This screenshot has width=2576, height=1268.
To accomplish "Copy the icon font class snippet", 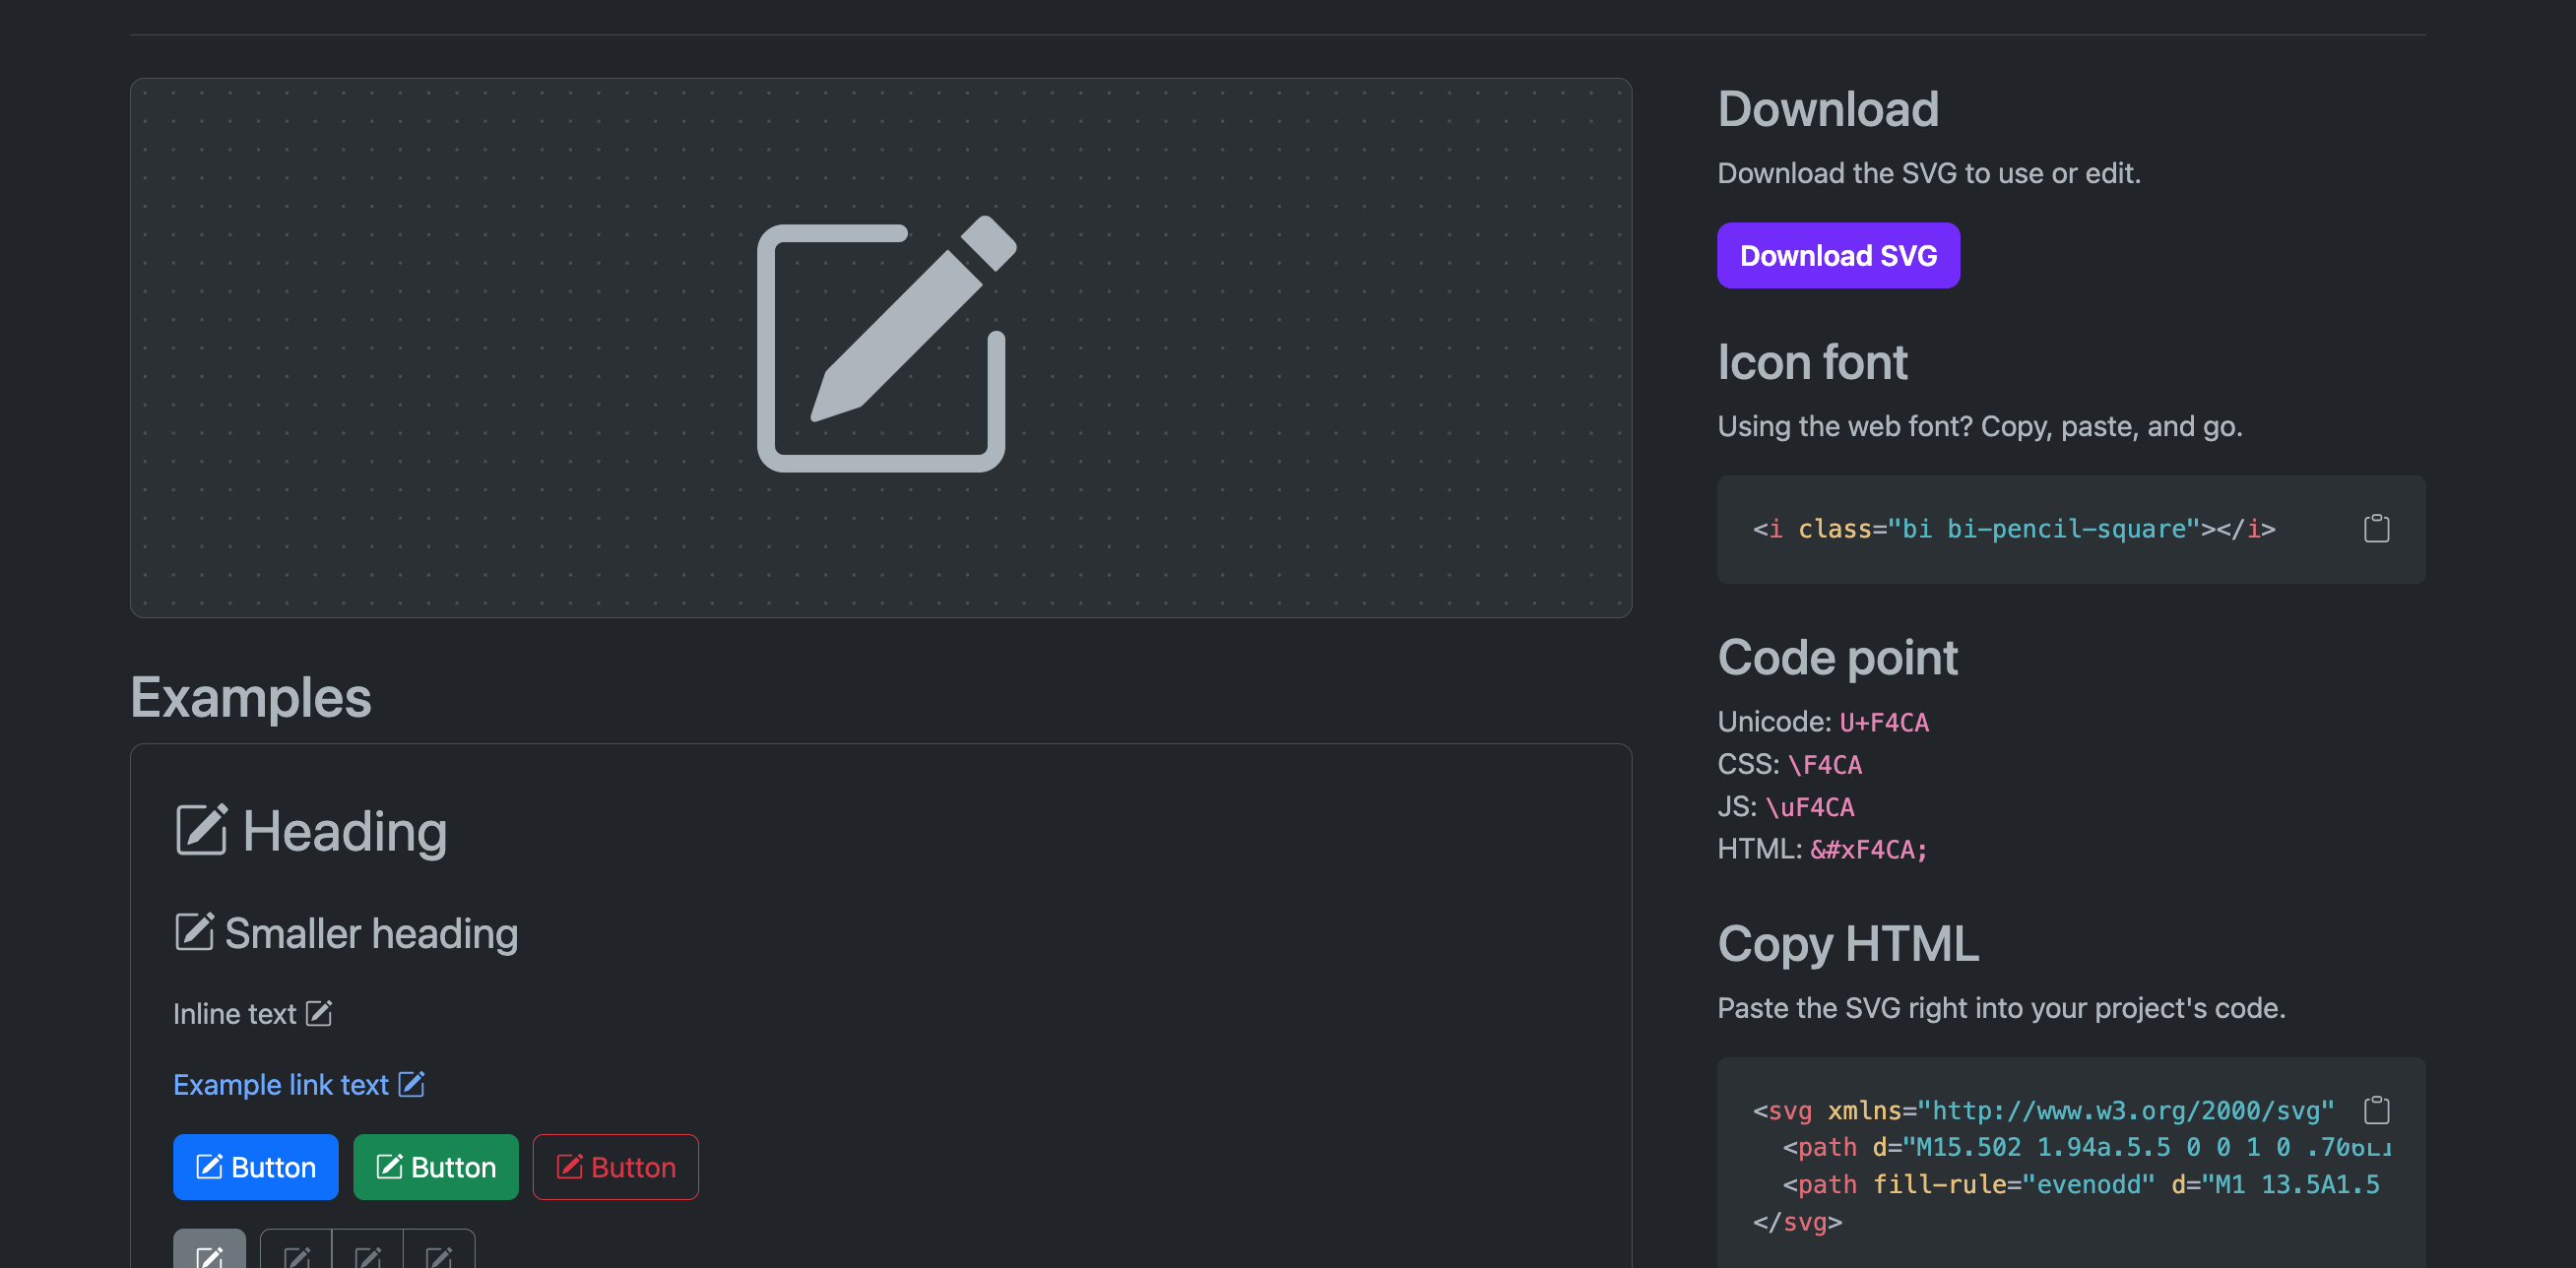I will click(2376, 528).
